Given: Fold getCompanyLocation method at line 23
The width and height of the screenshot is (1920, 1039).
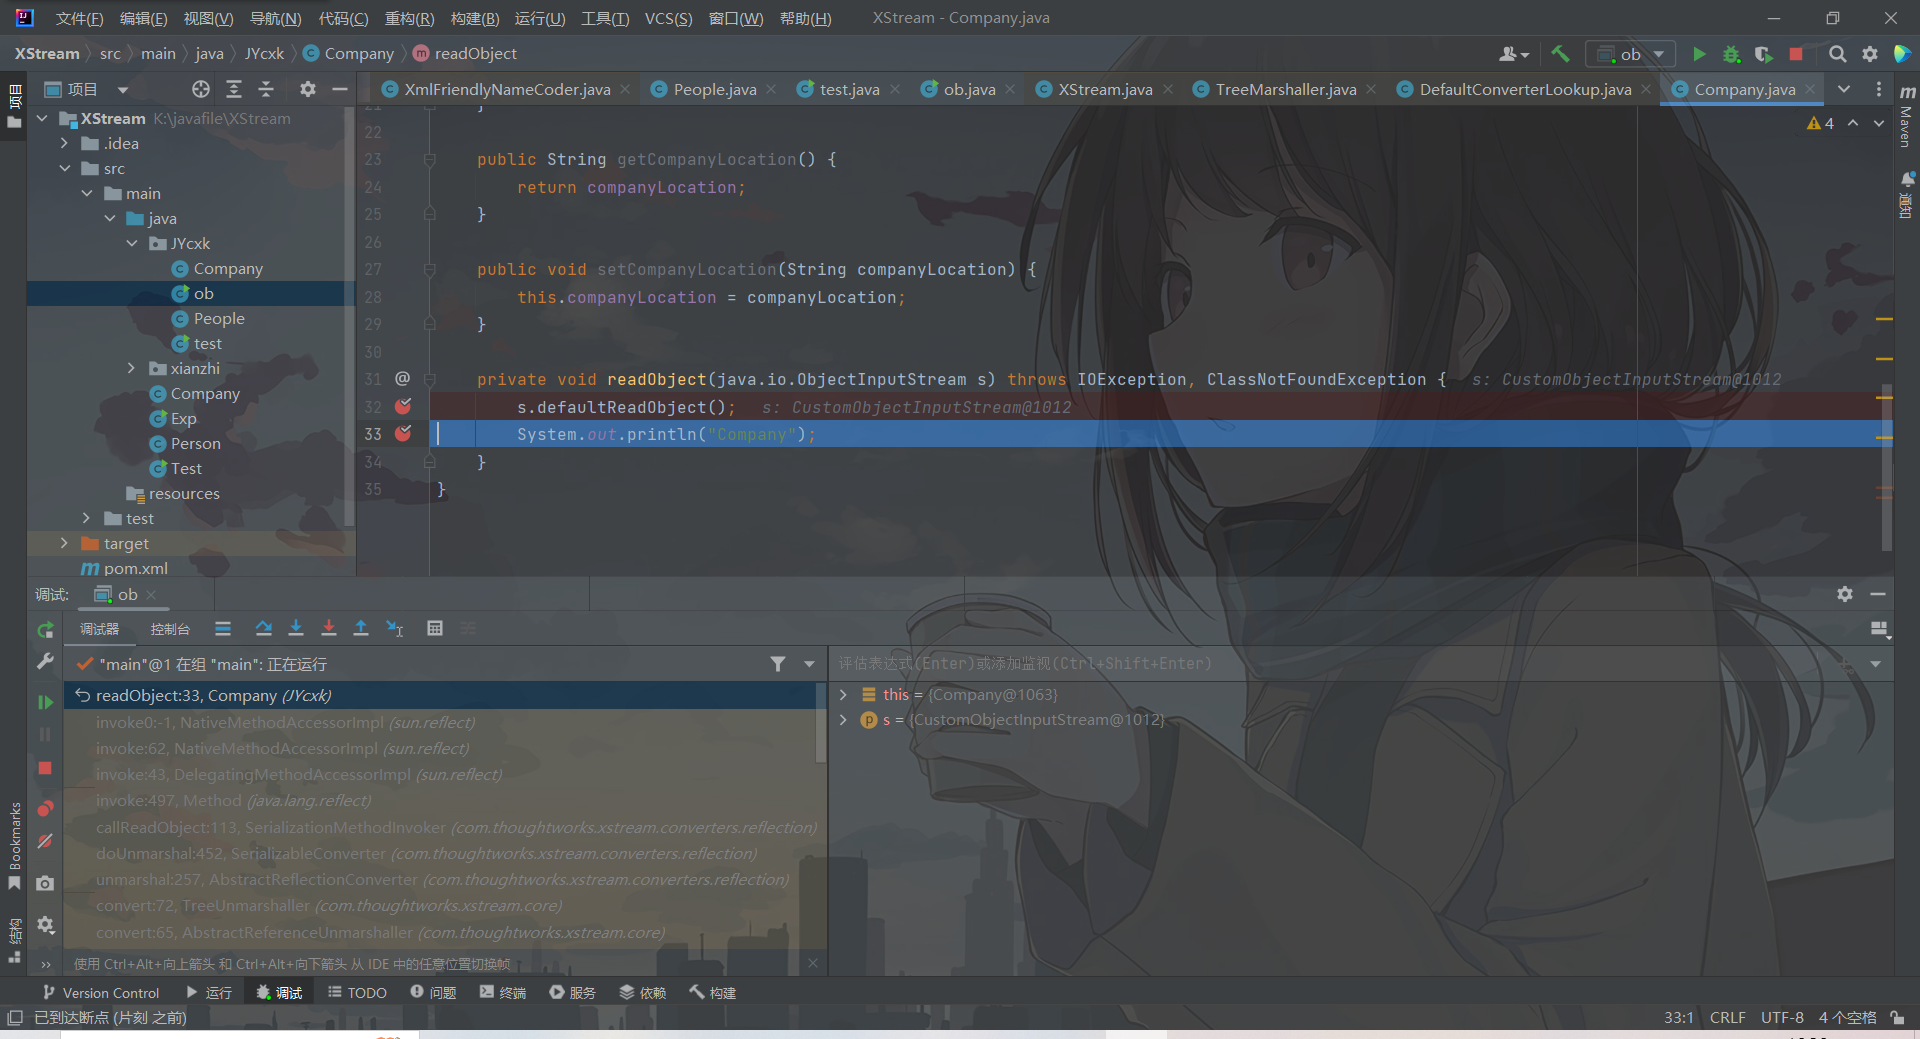Looking at the screenshot, I should (x=429, y=159).
